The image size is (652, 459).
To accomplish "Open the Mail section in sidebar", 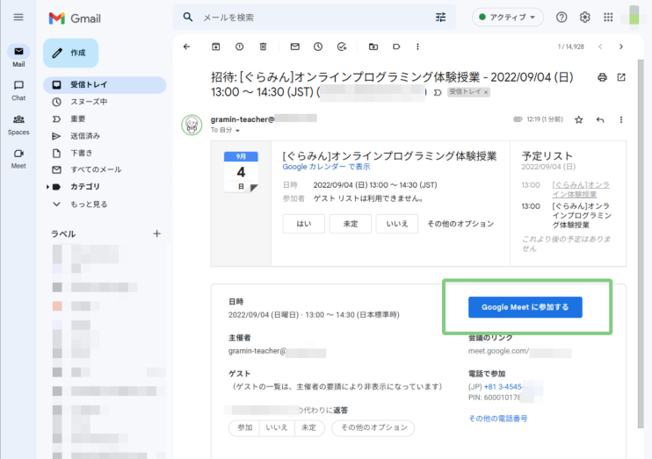I will click(x=18, y=56).
